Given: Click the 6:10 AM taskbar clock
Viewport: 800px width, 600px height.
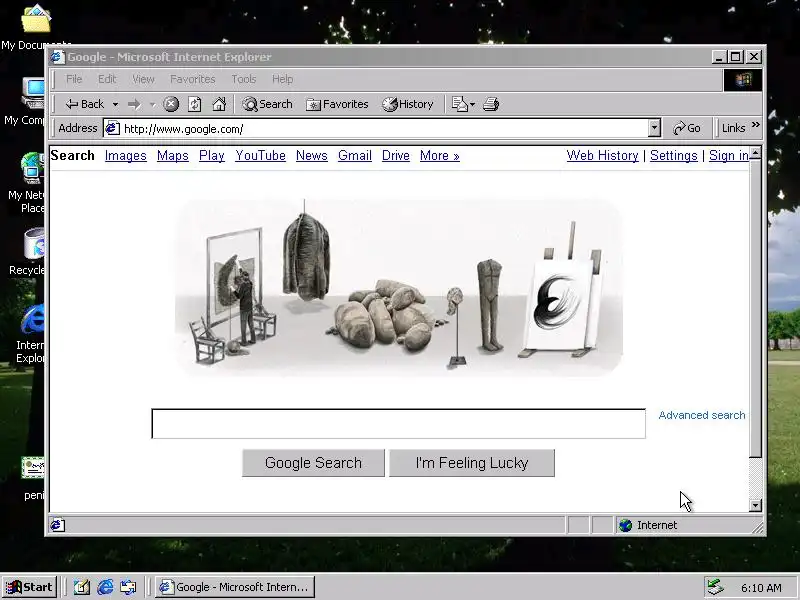Looking at the screenshot, I should click(761, 588).
